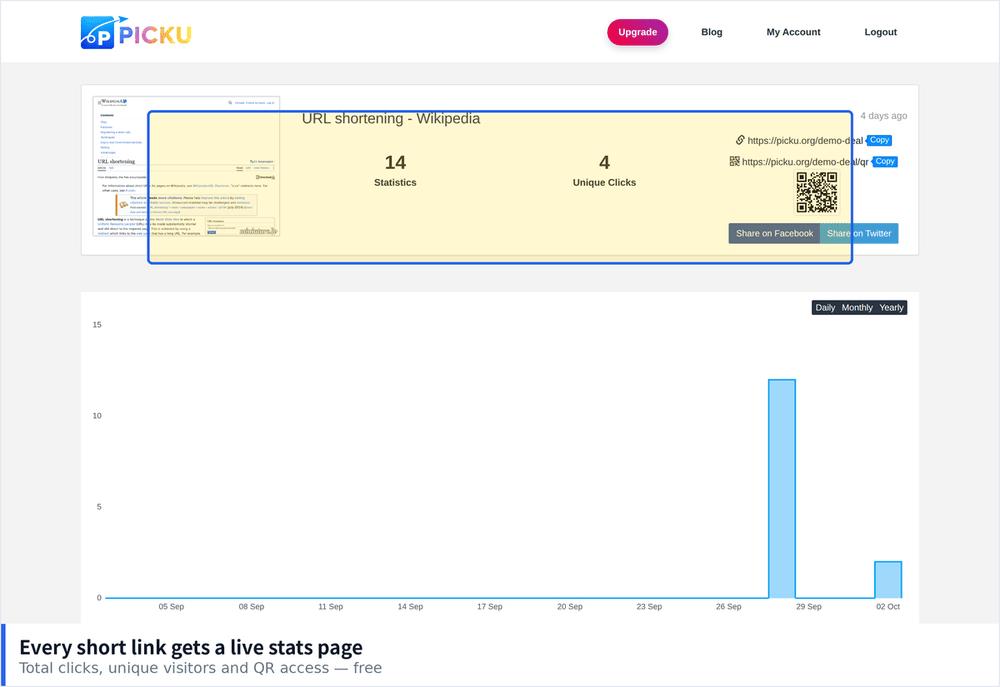Click the chain link icon beside short URL

coord(740,140)
